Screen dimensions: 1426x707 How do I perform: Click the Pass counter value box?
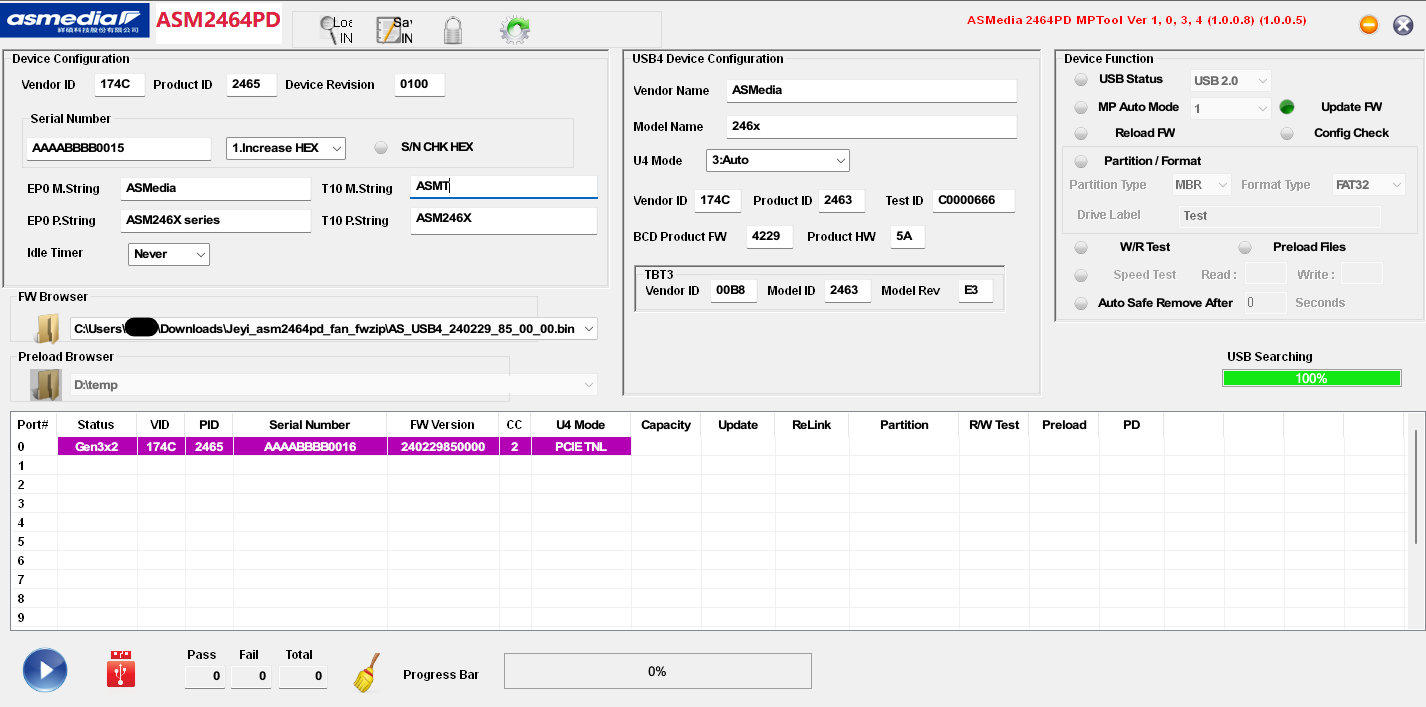tap(205, 677)
